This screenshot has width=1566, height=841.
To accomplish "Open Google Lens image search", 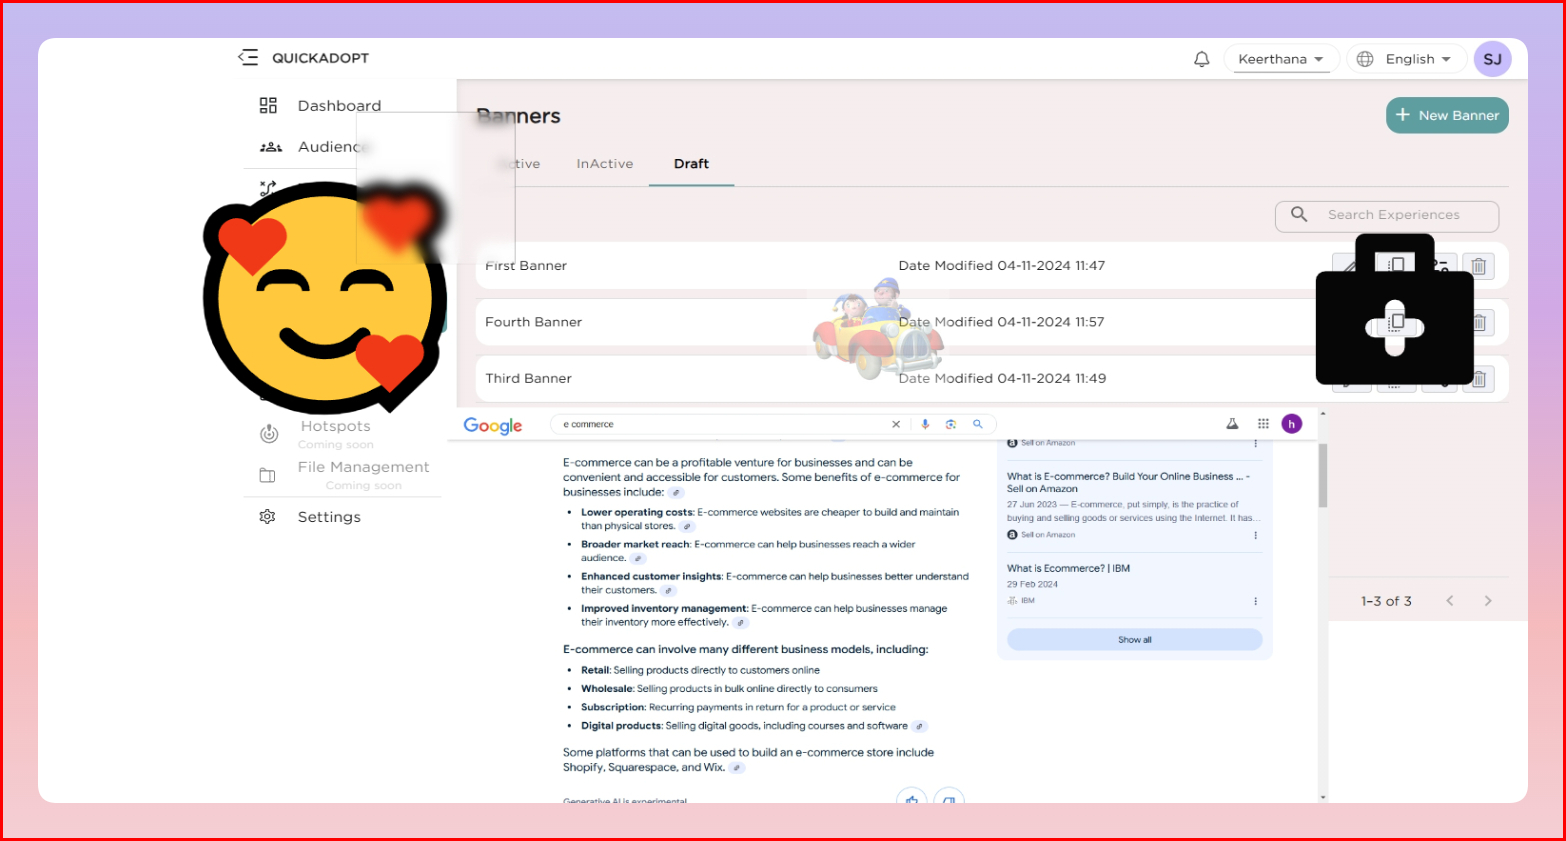I will (x=951, y=424).
